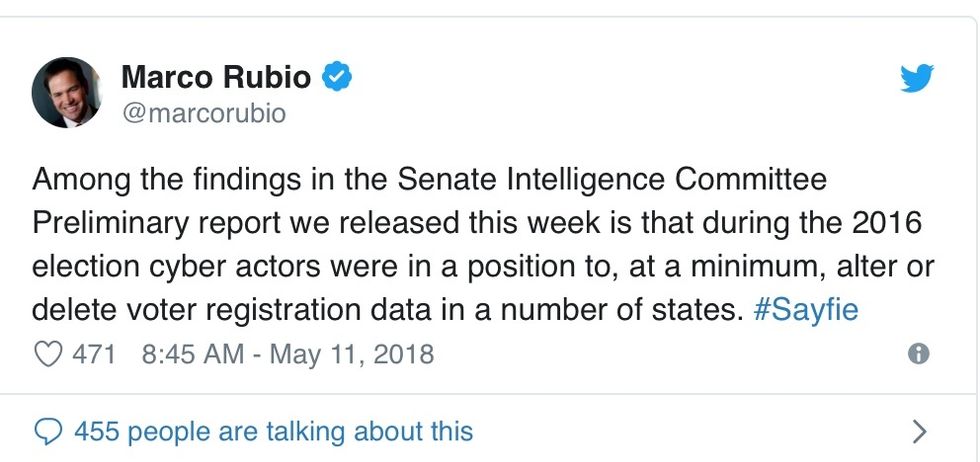Screen dimensions: 980x462
Task: Open "people are talking about this" link
Action: [x=300, y=432]
